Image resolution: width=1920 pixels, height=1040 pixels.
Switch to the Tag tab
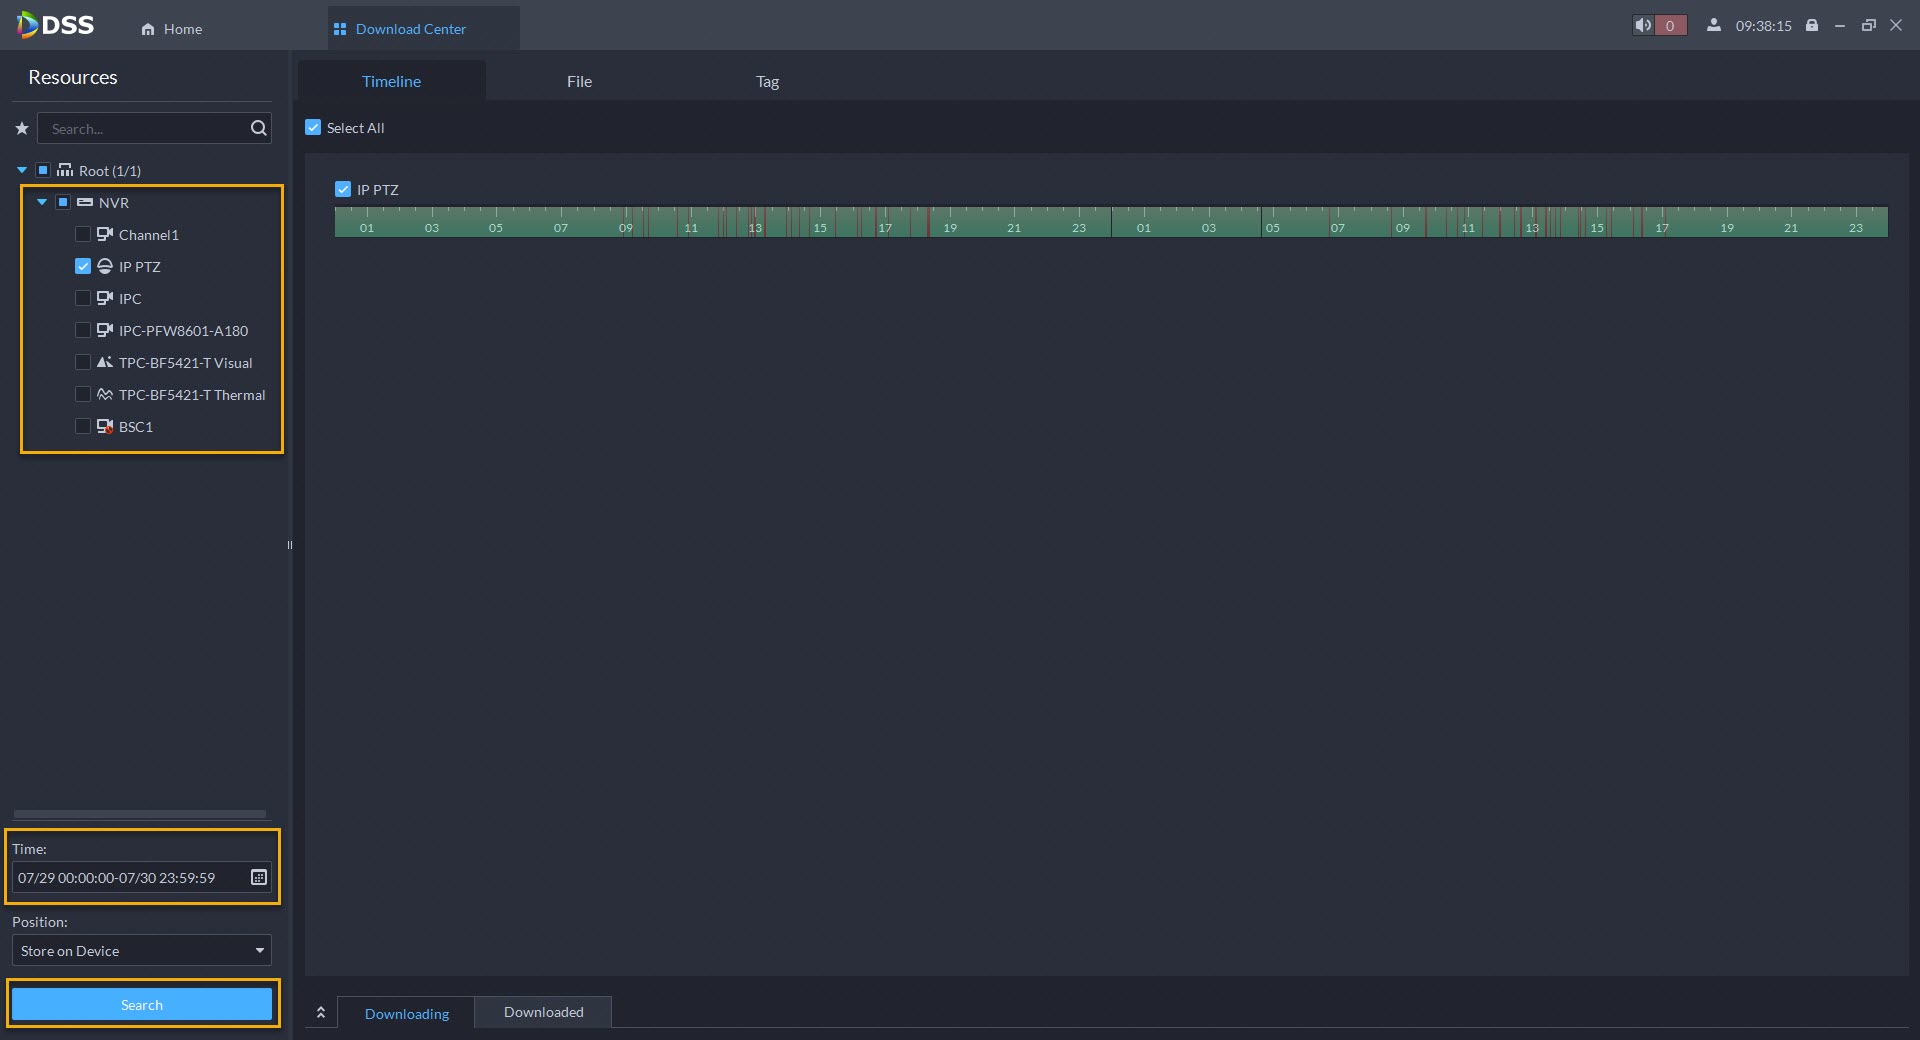(767, 81)
